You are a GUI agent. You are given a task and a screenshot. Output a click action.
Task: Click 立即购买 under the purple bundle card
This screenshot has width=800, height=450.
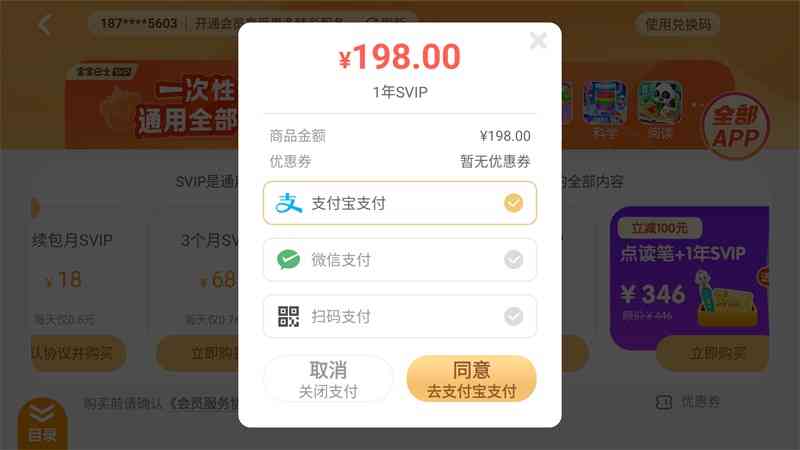pyautogui.click(x=717, y=353)
